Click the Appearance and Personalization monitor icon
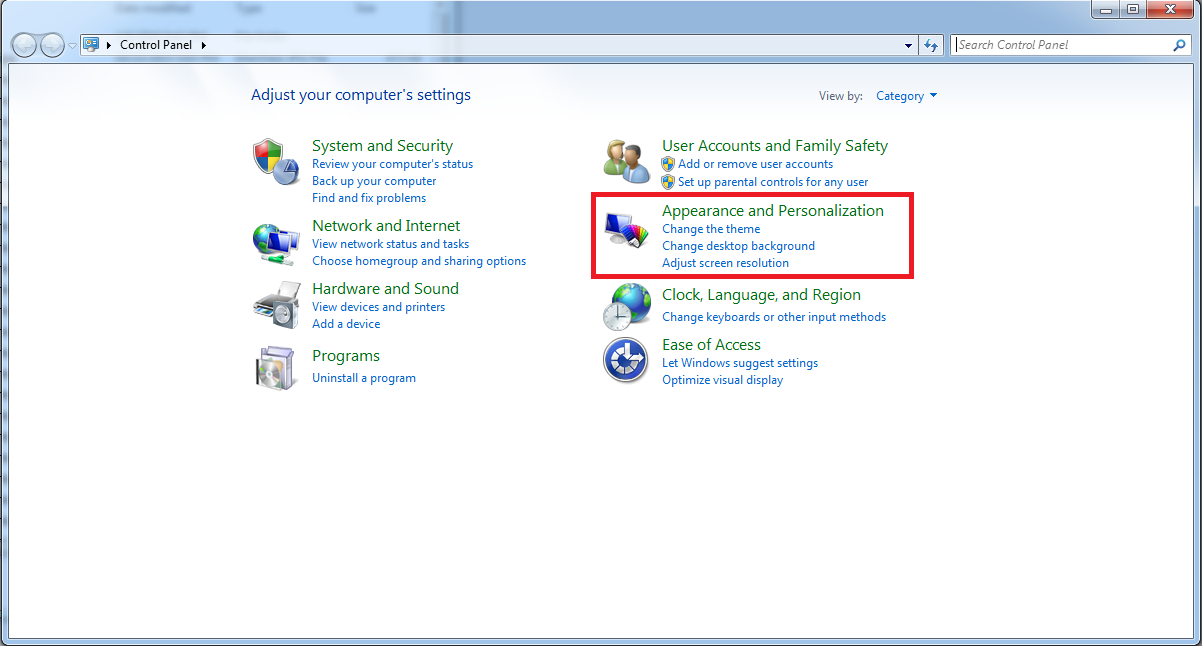This screenshot has width=1202, height=646. (x=627, y=232)
